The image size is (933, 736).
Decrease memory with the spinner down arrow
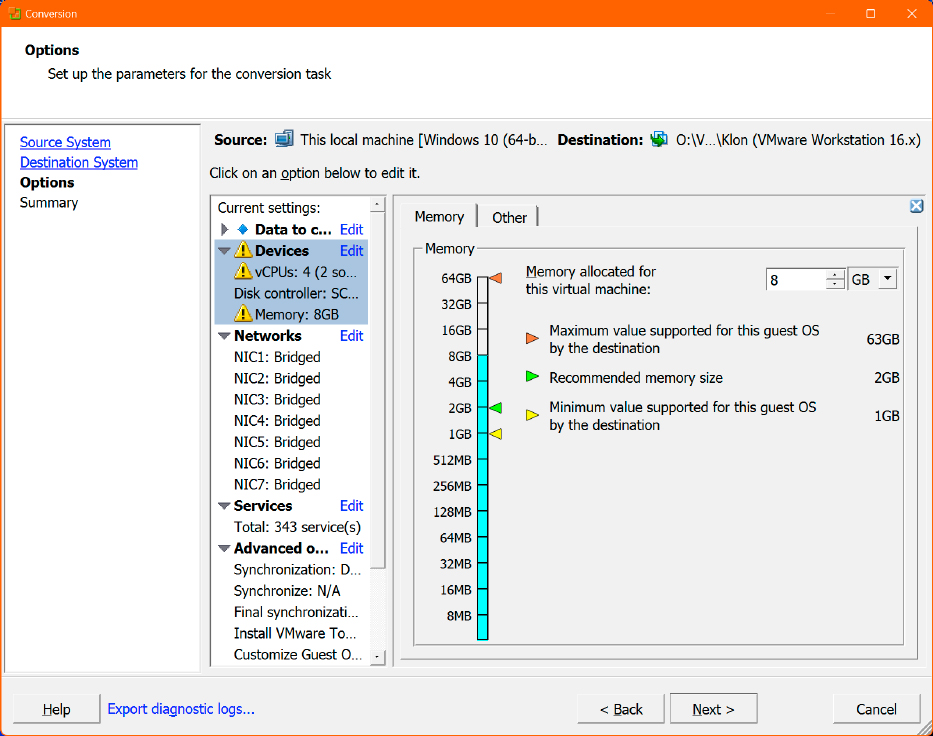click(x=835, y=284)
